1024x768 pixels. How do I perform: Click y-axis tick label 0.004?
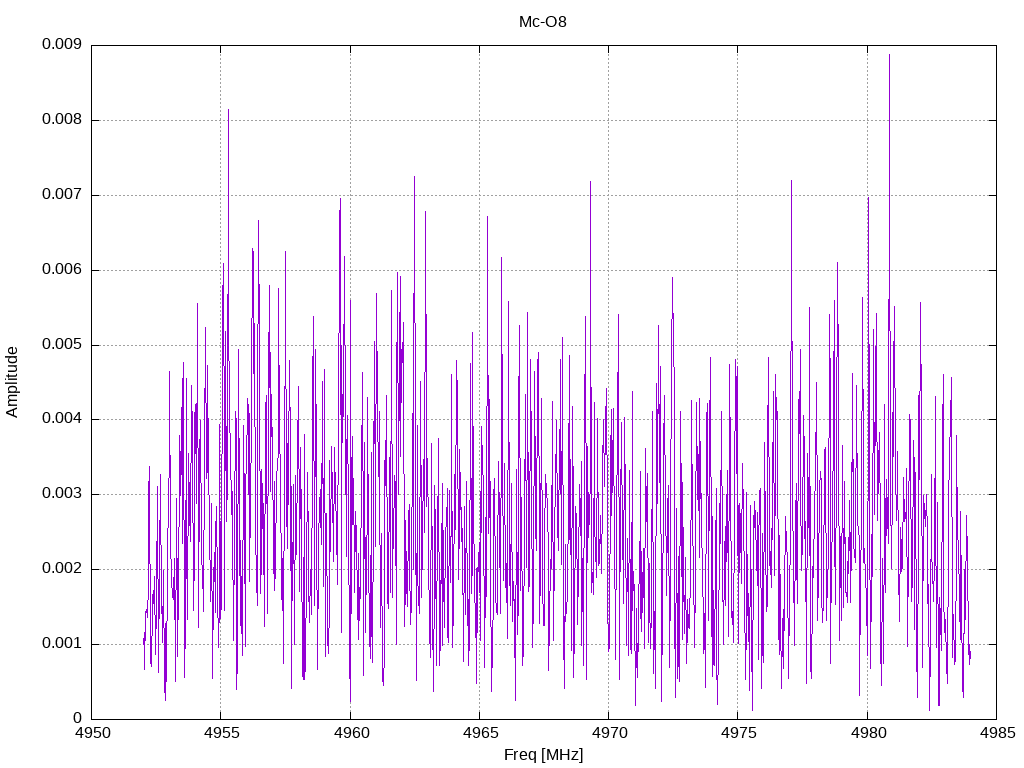(62, 419)
